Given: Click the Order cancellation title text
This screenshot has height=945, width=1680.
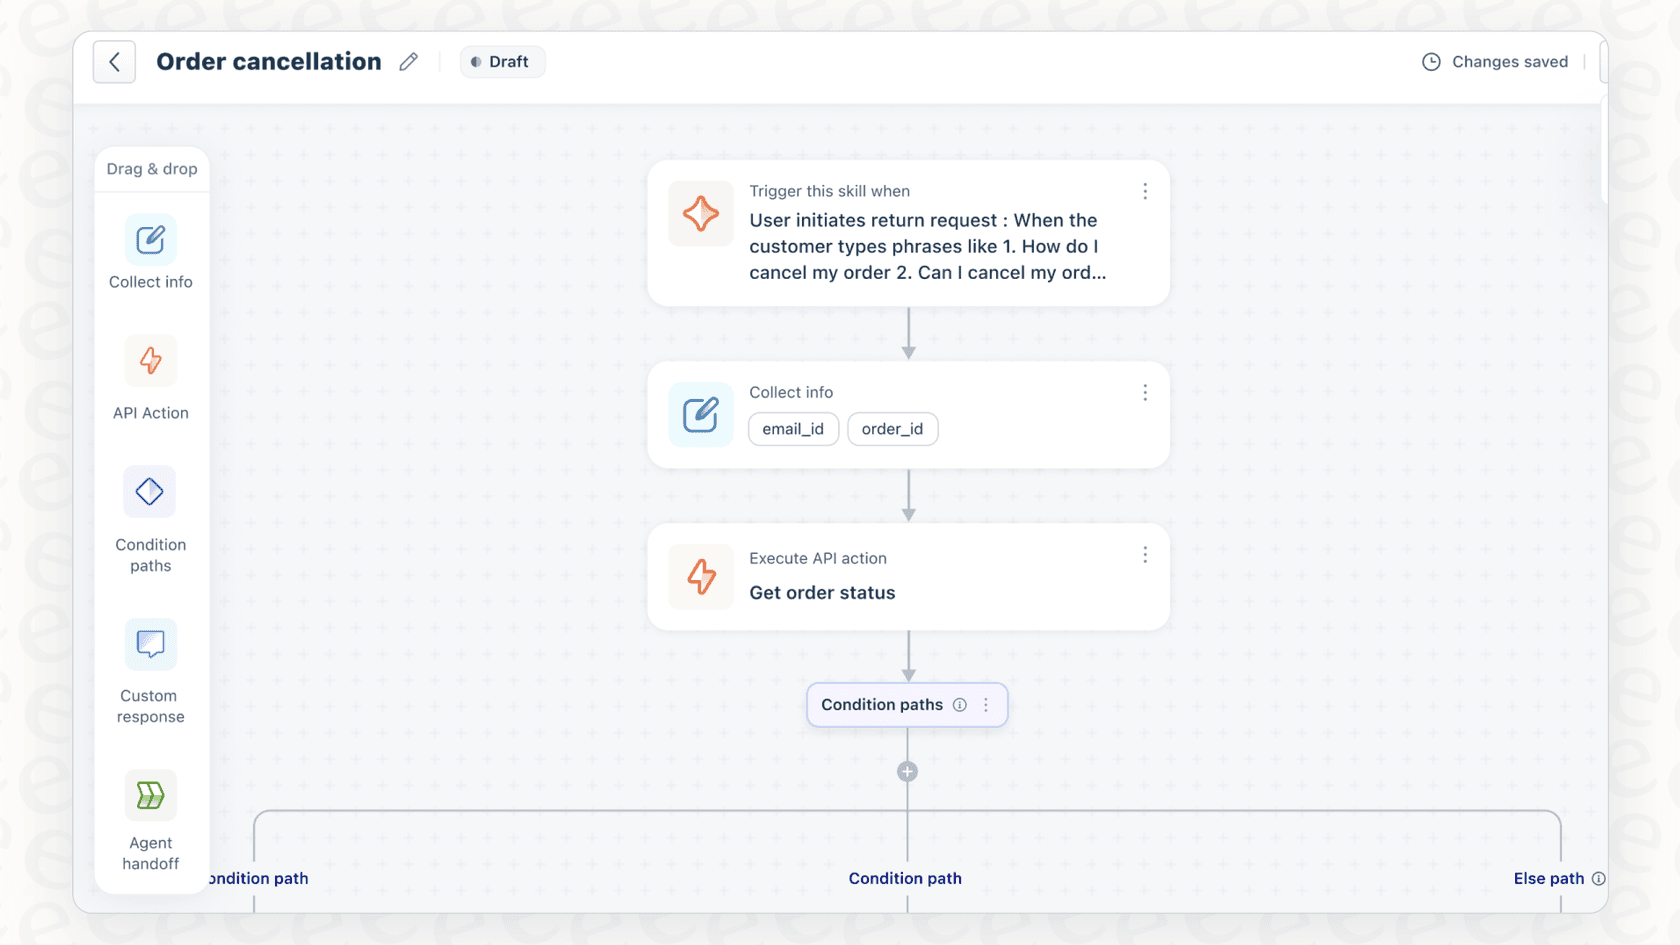Looking at the screenshot, I should [x=269, y=62].
